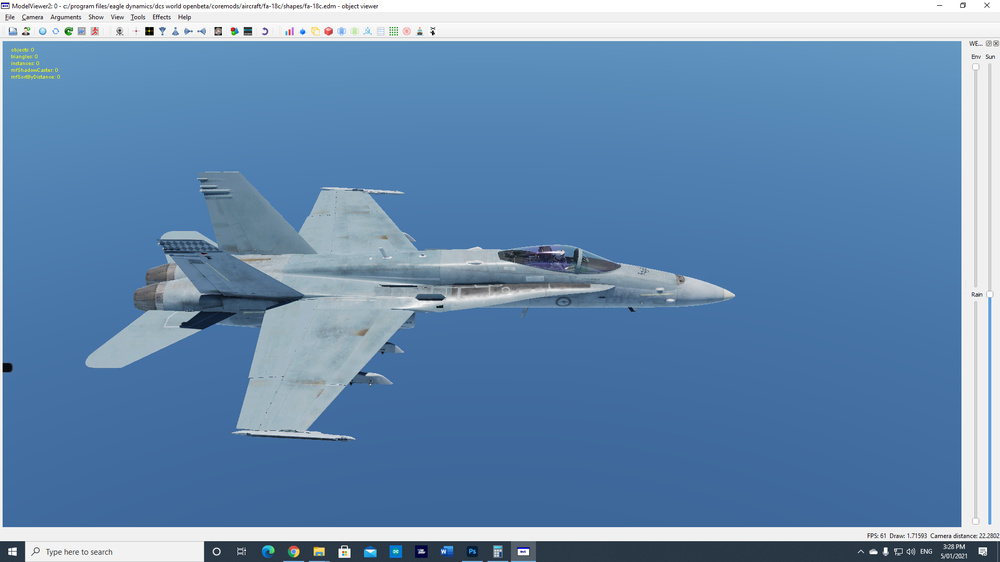Open the View menu
The image size is (1000, 562).
click(117, 17)
